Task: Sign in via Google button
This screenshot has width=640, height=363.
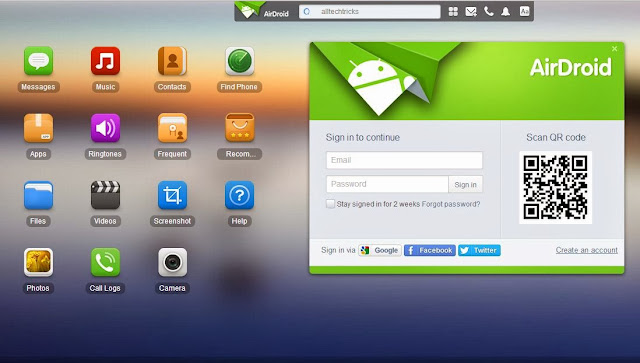Action: click(380, 250)
